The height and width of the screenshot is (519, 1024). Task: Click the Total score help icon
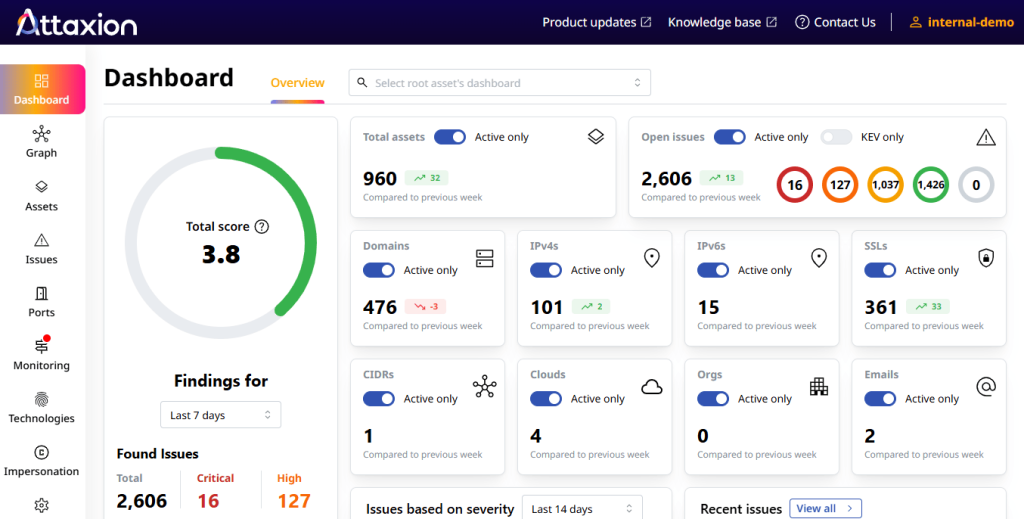pos(262,227)
